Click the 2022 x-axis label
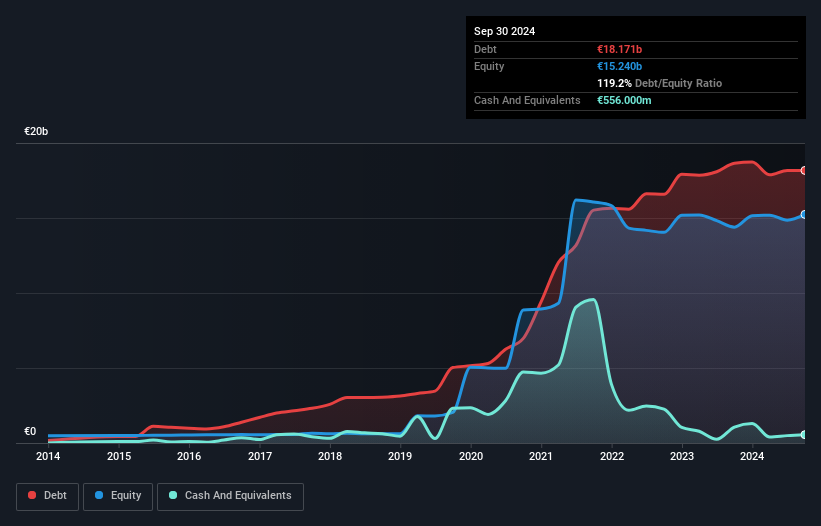This screenshot has width=821, height=526. pyautogui.click(x=612, y=456)
